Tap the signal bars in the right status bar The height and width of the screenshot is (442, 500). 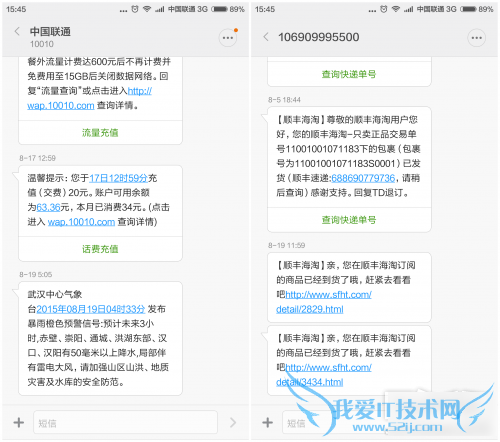408,9
